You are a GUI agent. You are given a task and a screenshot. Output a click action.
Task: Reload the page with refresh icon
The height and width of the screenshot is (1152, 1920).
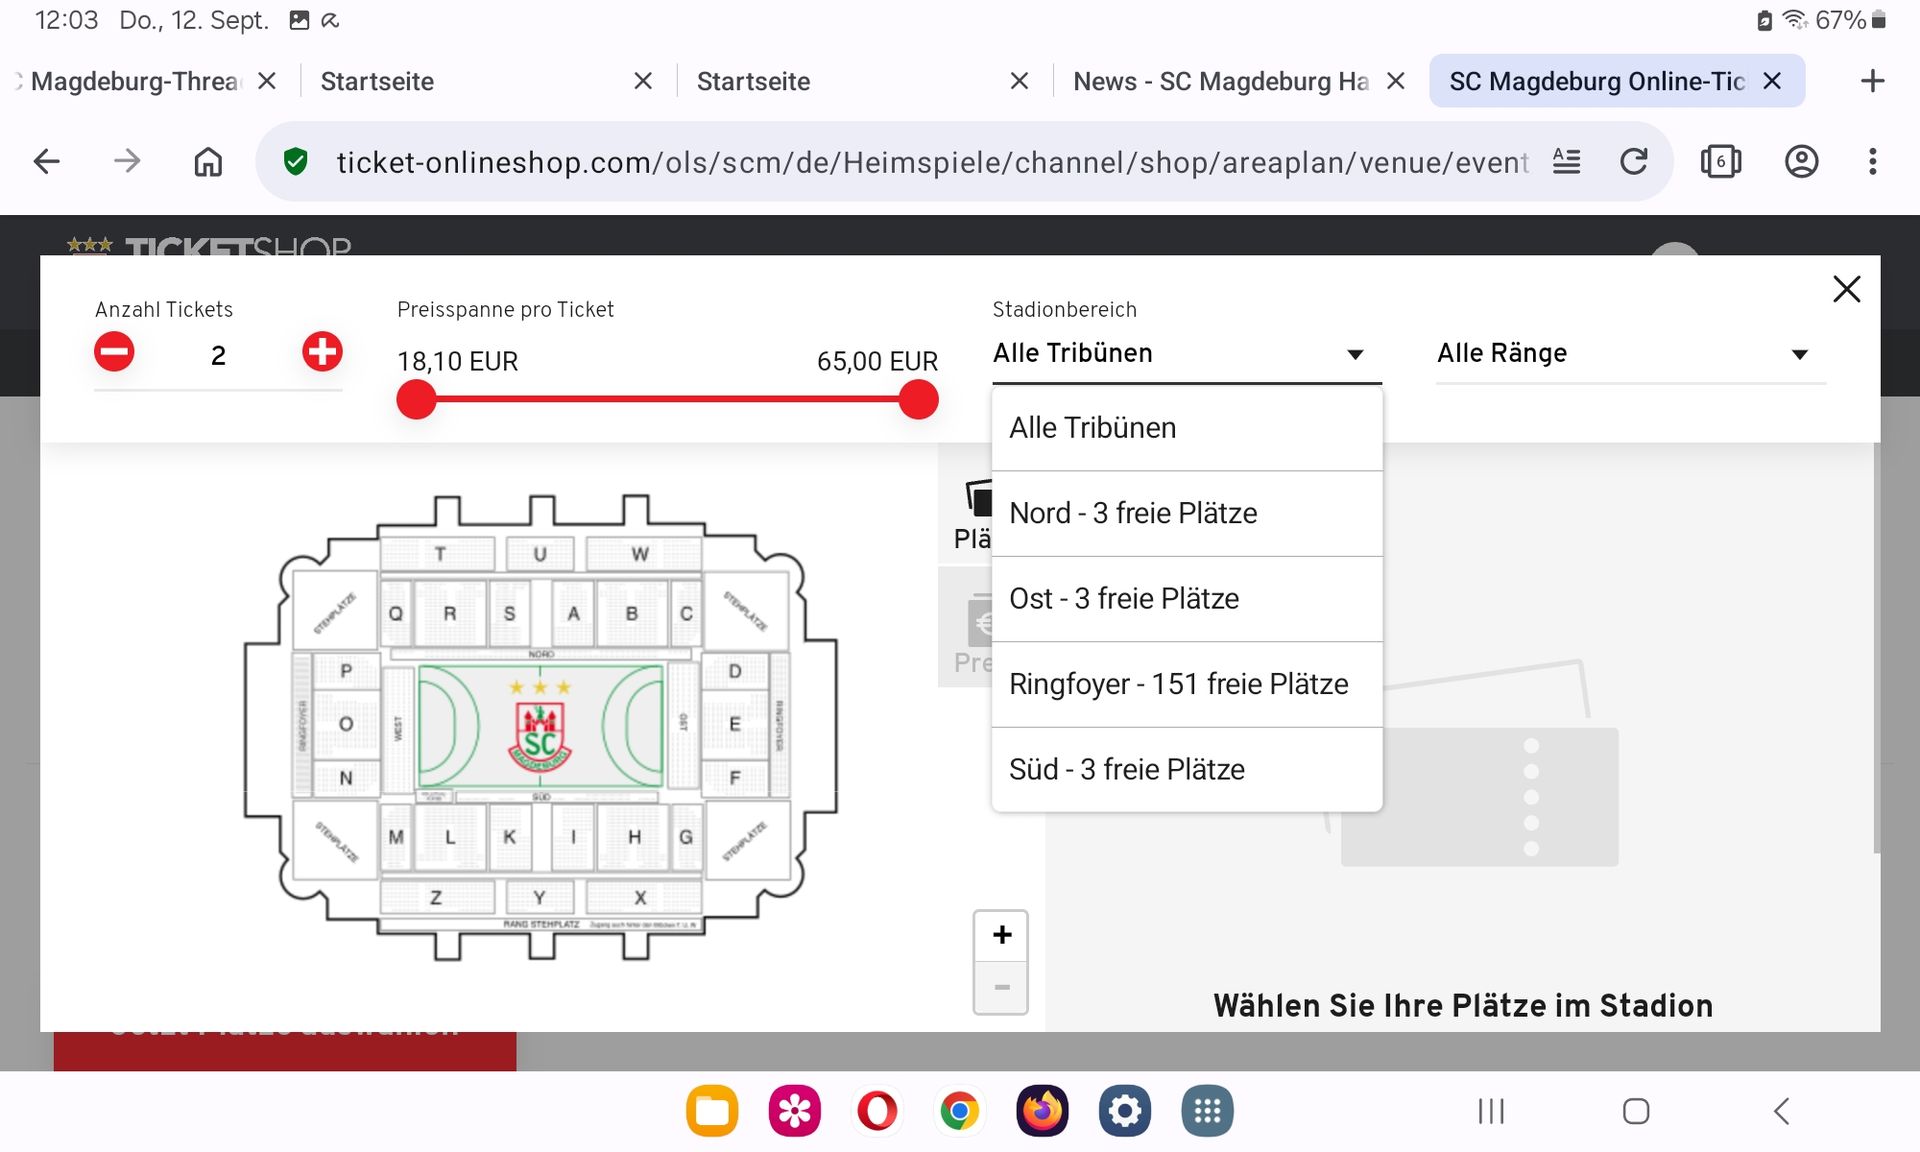coord(1634,162)
